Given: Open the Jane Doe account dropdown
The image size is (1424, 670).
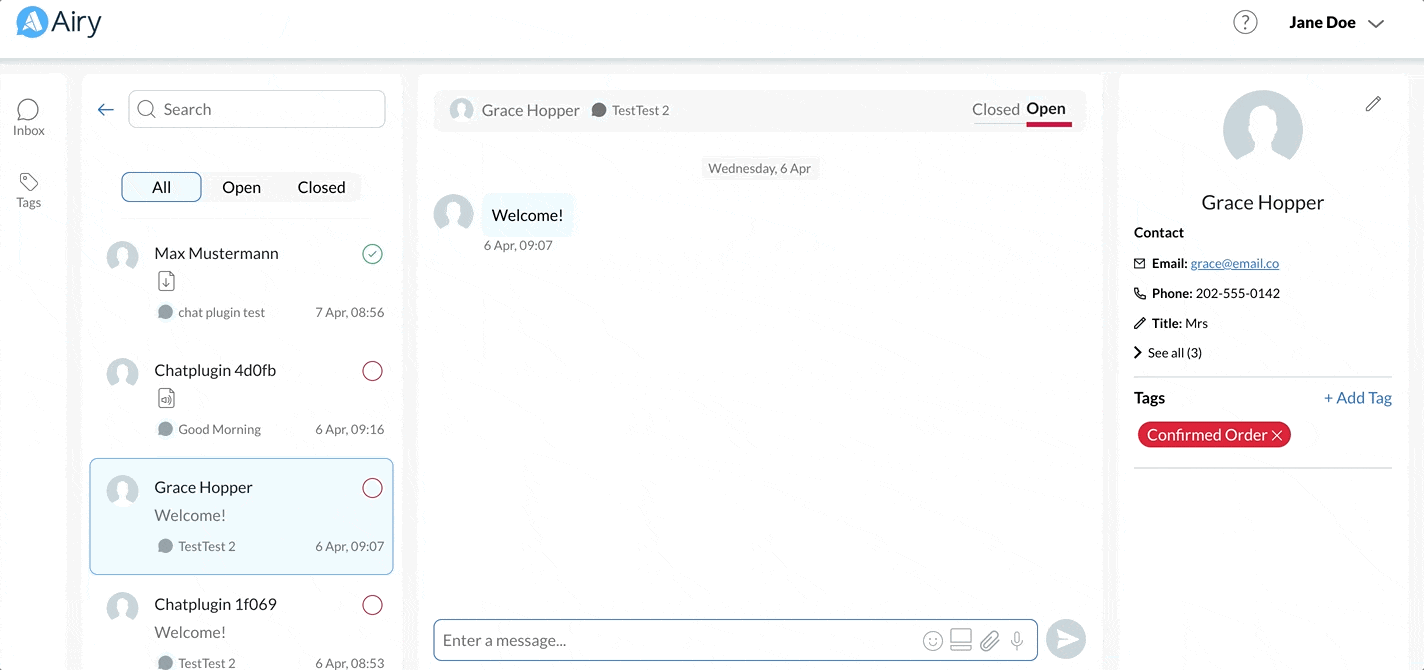Looking at the screenshot, I should point(1336,23).
